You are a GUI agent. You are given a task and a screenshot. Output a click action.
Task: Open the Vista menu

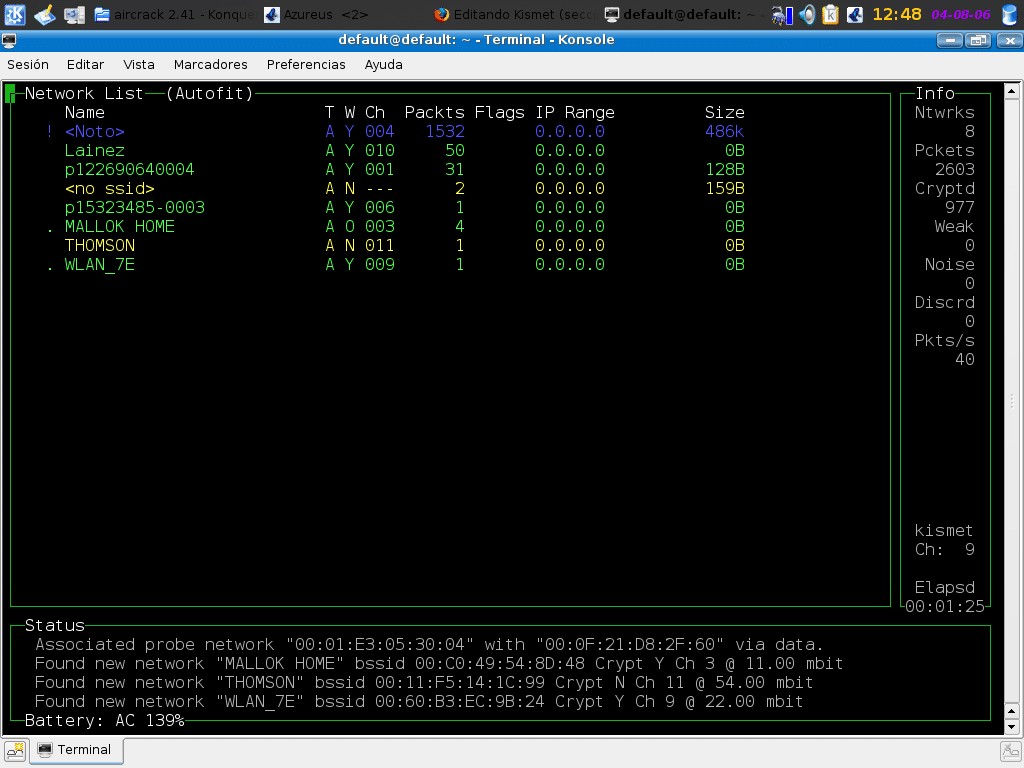[x=139, y=64]
